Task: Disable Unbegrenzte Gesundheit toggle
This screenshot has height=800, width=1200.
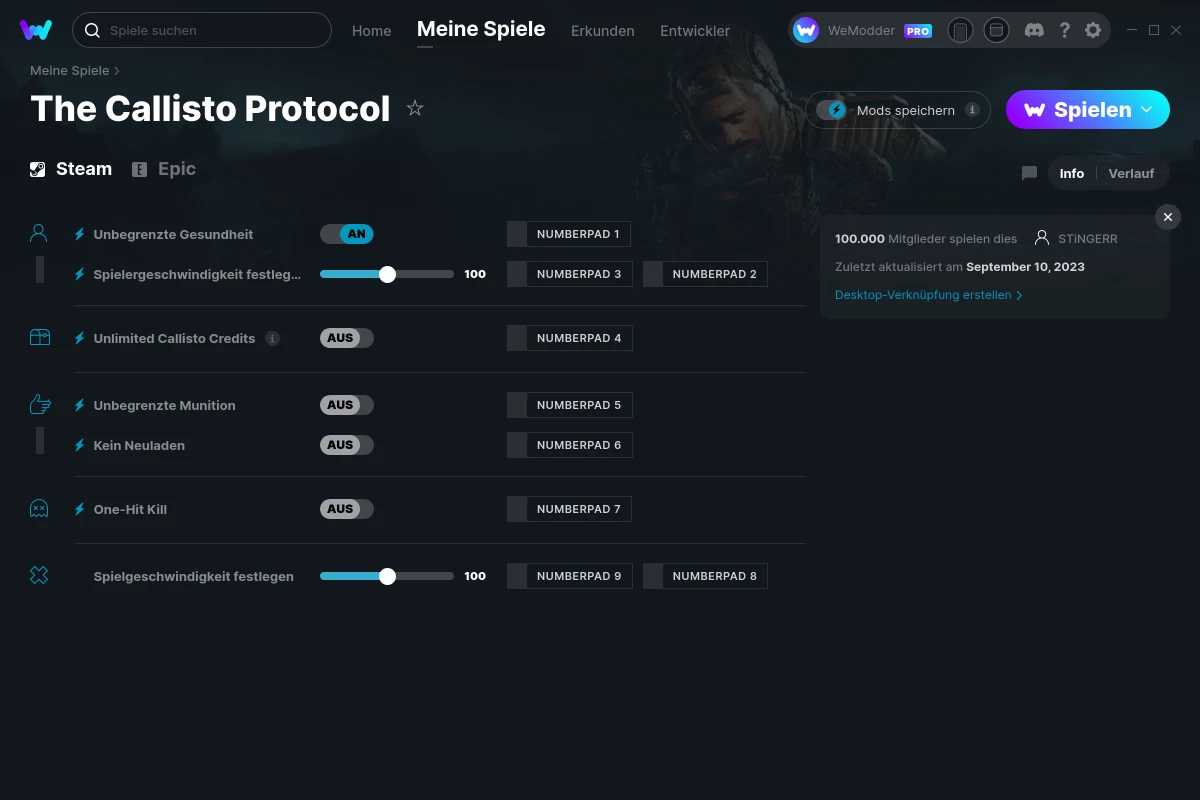Action: [347, 234]
